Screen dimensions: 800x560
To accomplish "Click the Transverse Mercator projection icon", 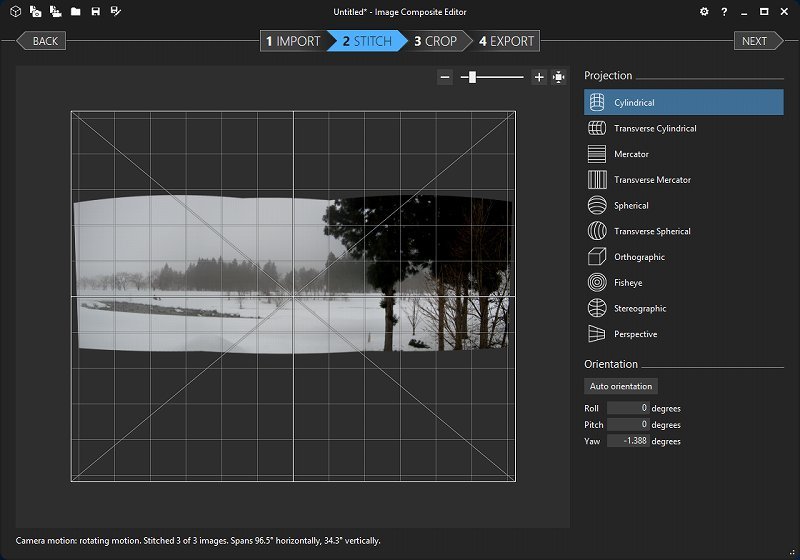I will coord(597,180).
